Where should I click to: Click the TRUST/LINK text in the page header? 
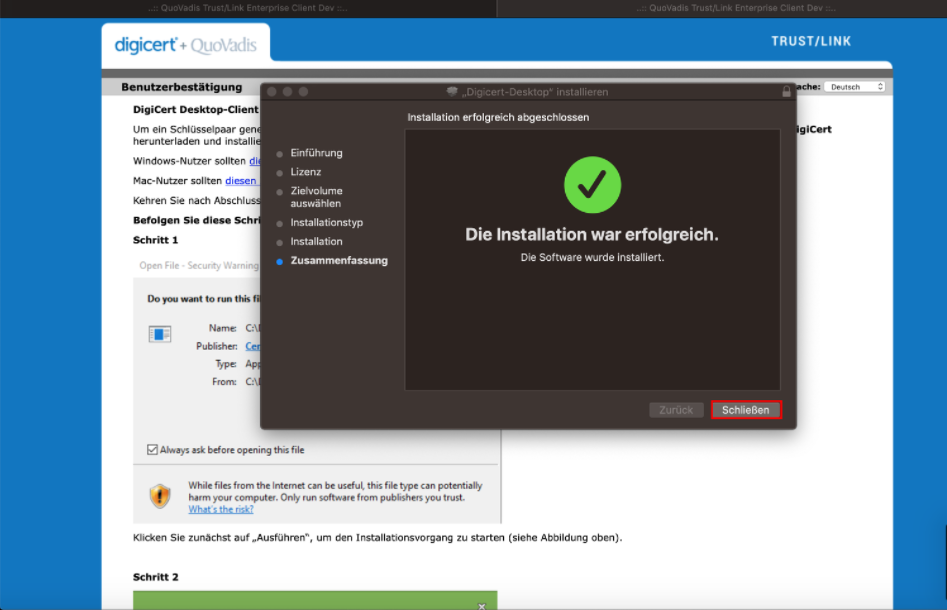click(811, 41)
